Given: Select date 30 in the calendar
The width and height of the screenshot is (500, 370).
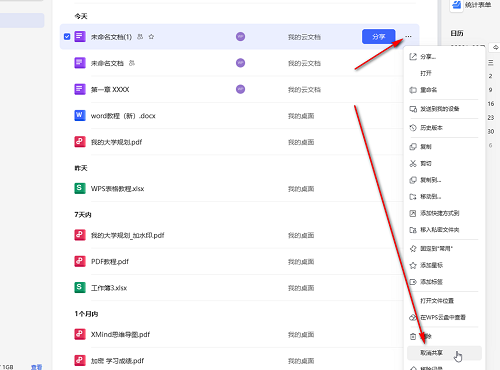Looking at the screenshot, I should [x=491, y=131].
